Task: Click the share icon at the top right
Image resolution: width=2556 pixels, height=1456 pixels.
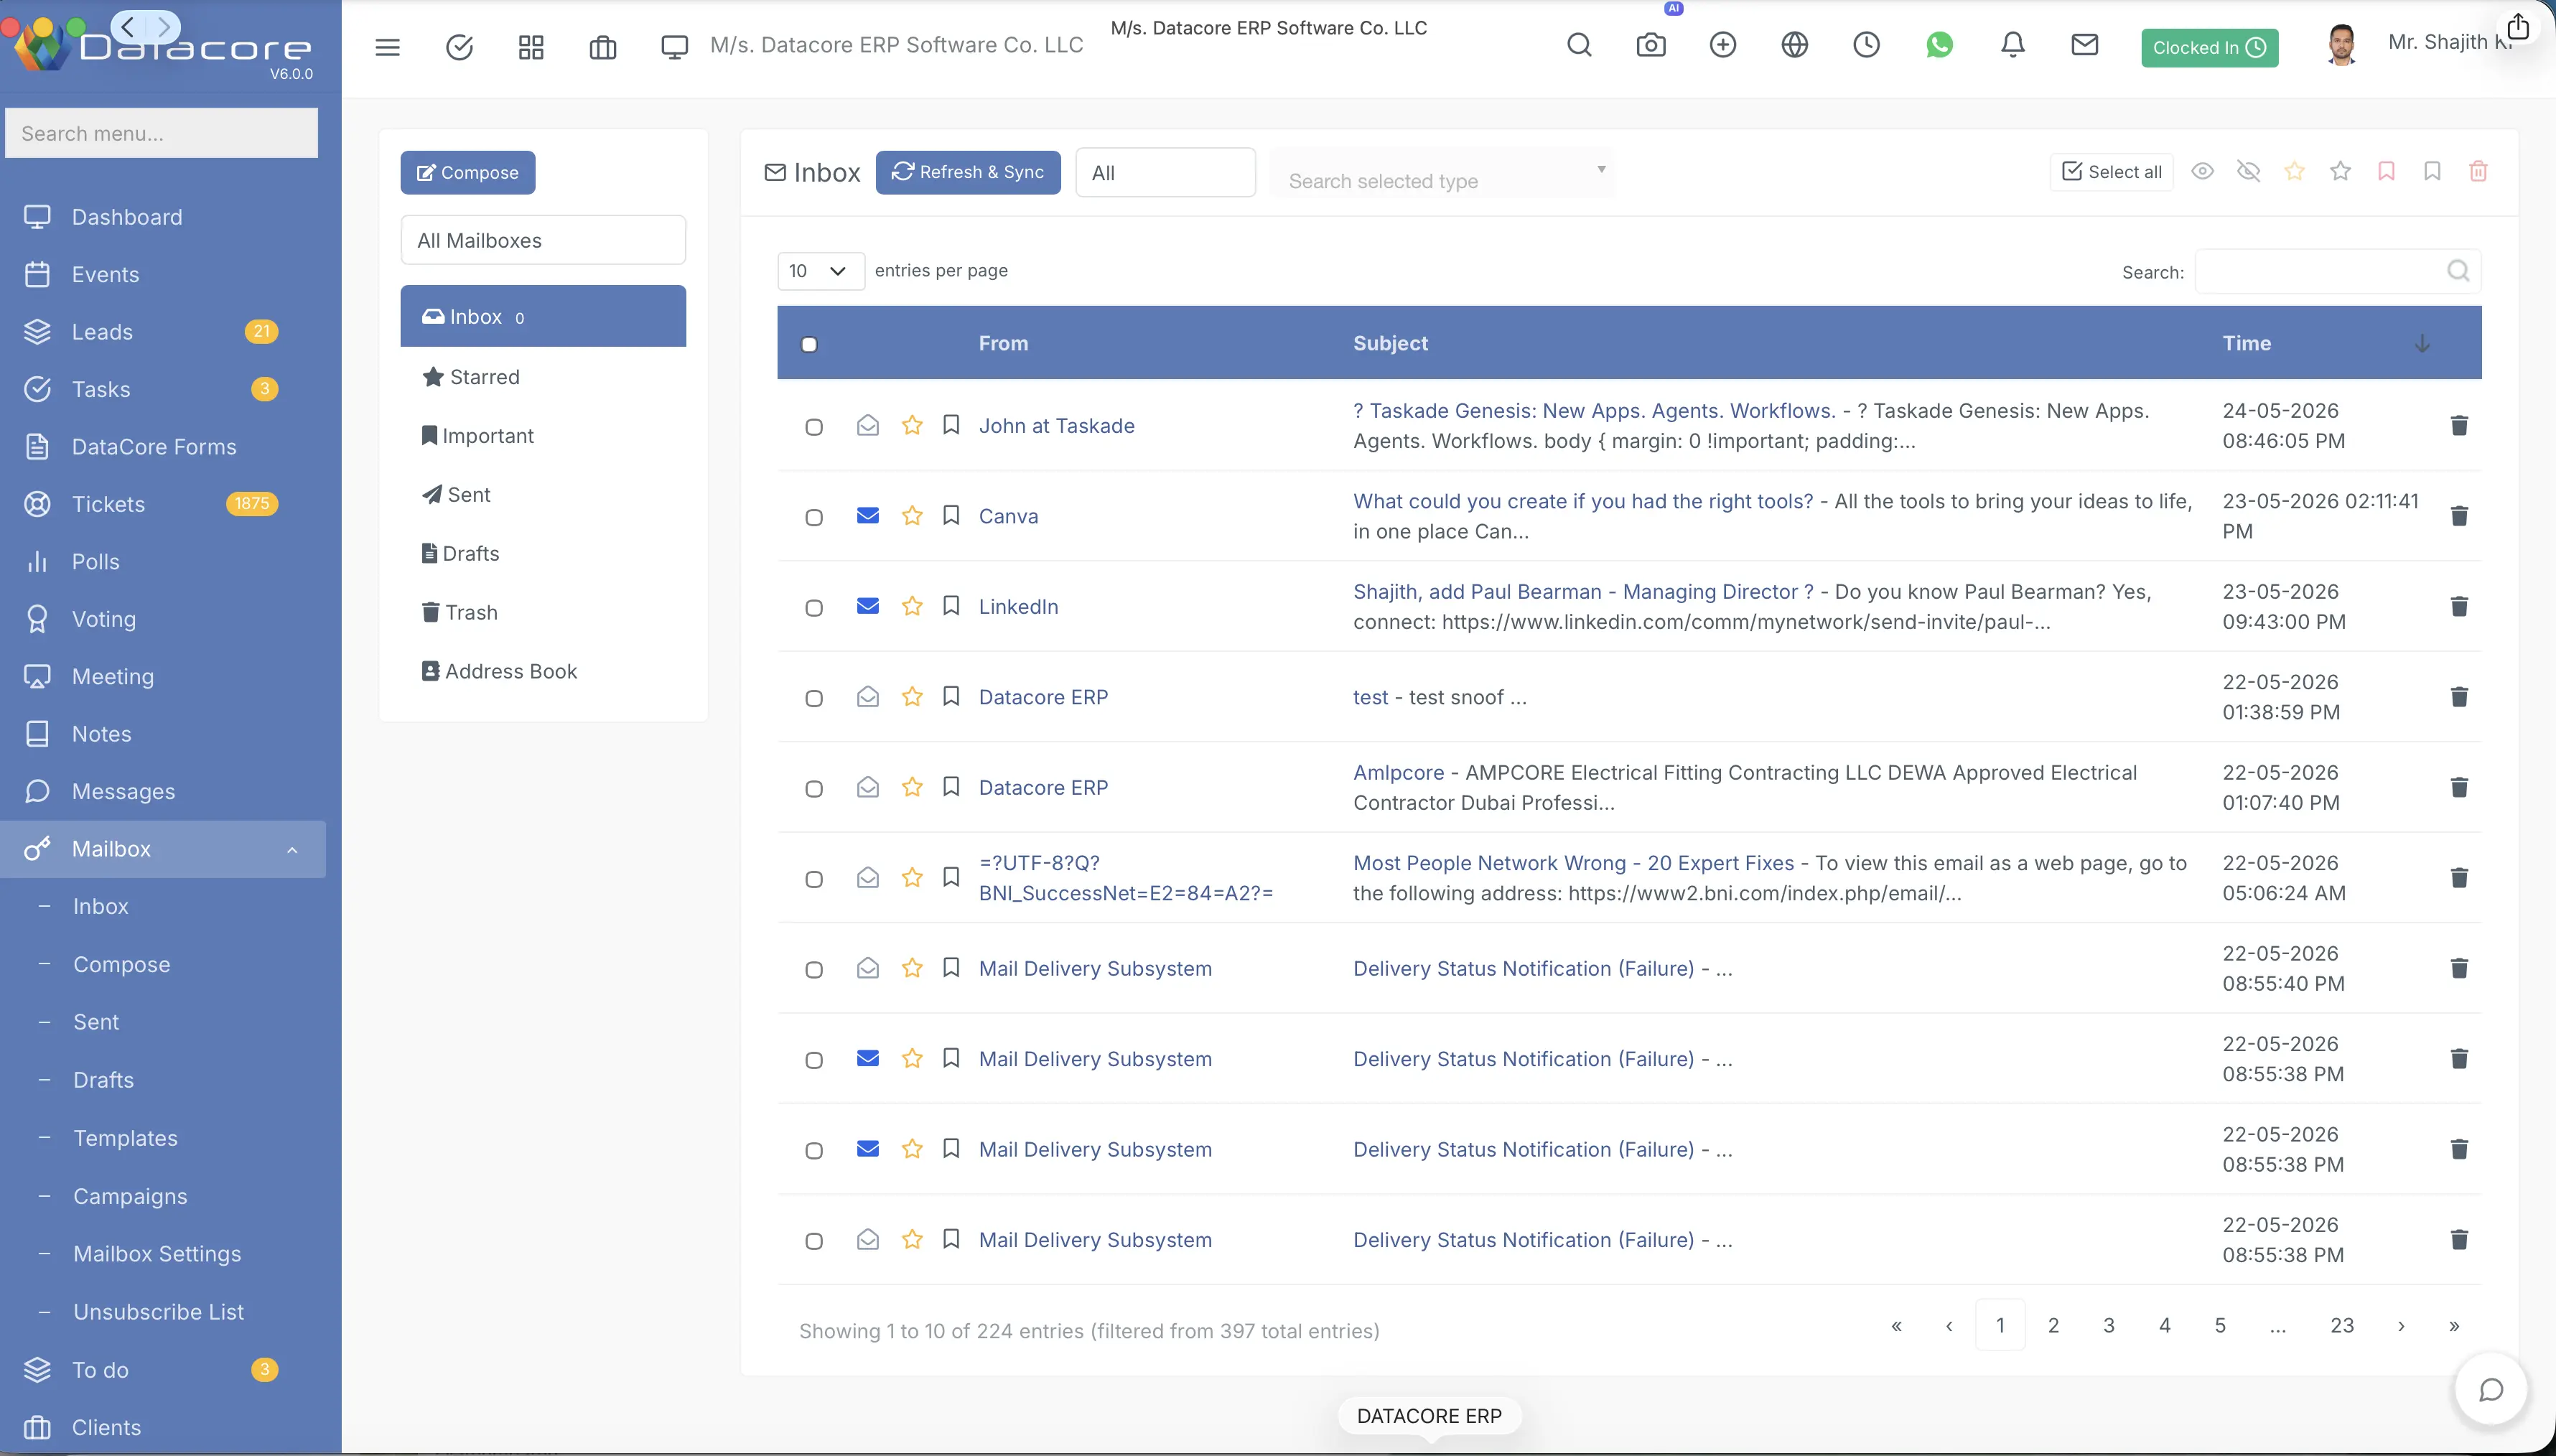Action: coord(2518,27)
